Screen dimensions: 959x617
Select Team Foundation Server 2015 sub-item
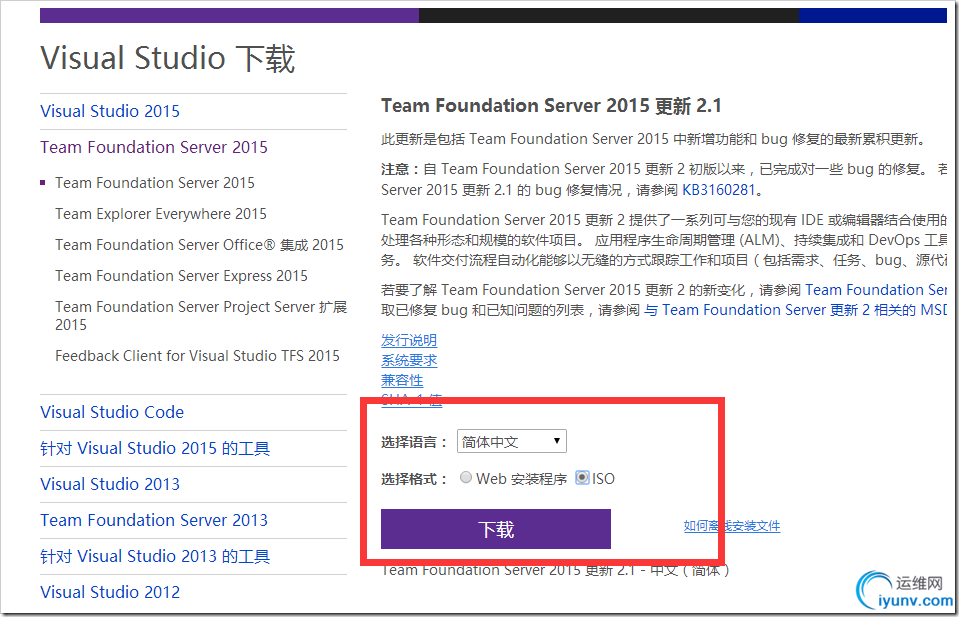155,183
